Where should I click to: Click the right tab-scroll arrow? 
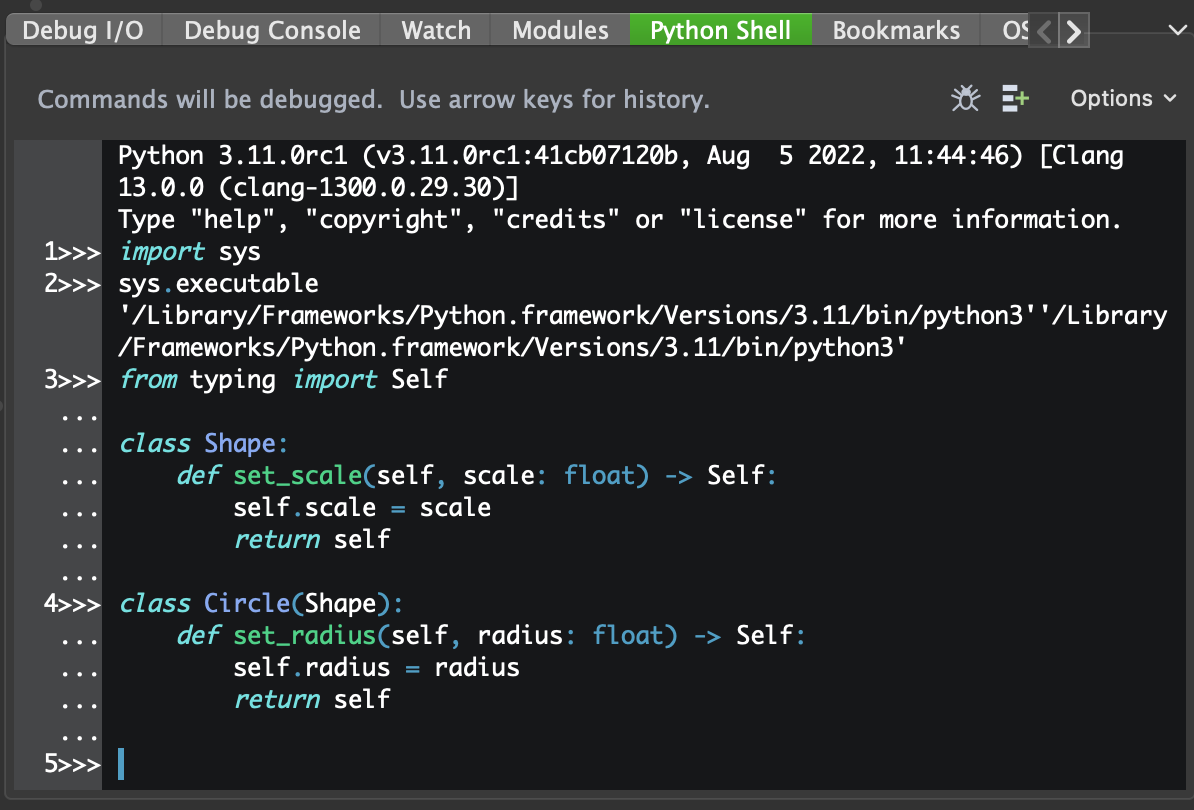[1073, 30]
